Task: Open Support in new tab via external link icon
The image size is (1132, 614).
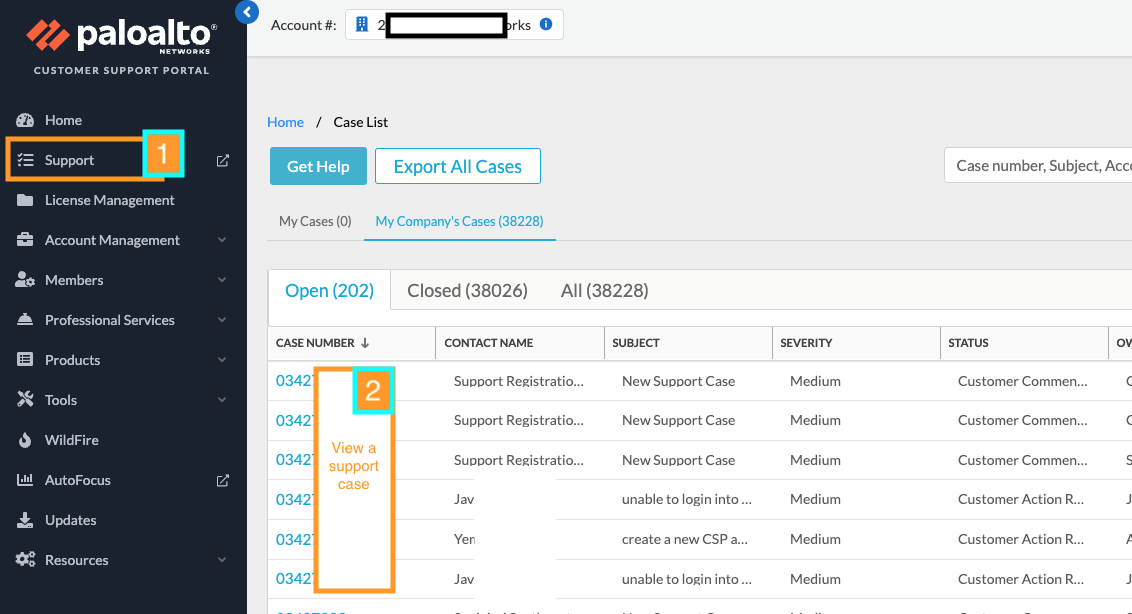Action: 222,159
